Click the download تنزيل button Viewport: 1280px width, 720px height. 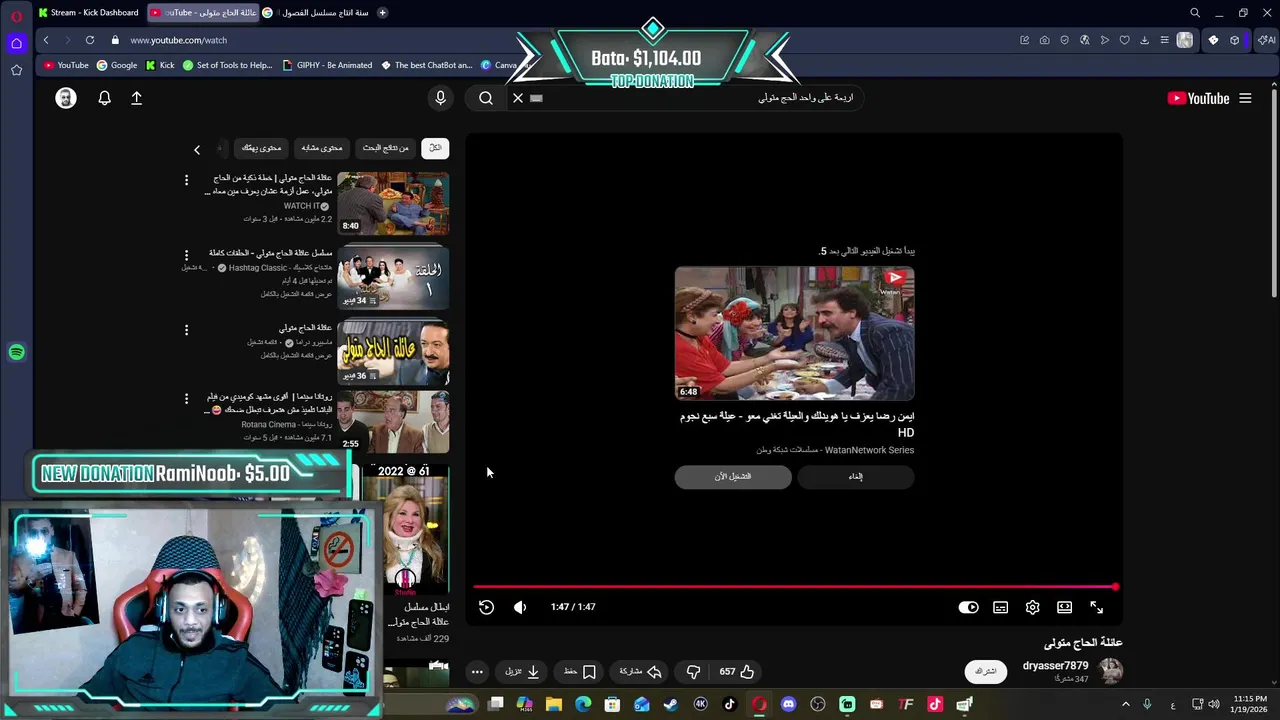point(523,672)
